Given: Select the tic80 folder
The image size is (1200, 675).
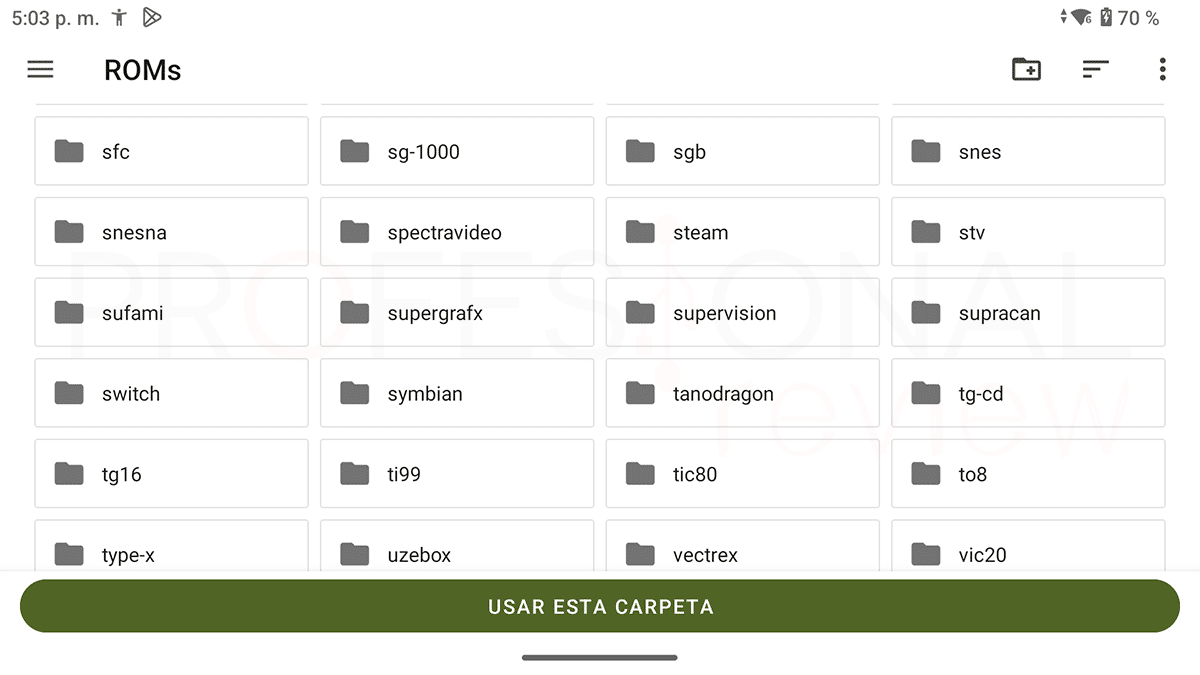Looking at the screenshot, I should pos(742,473).
